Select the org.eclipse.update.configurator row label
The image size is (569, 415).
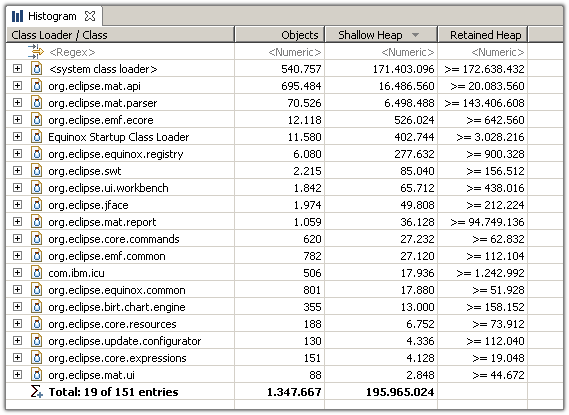(124, 341)
